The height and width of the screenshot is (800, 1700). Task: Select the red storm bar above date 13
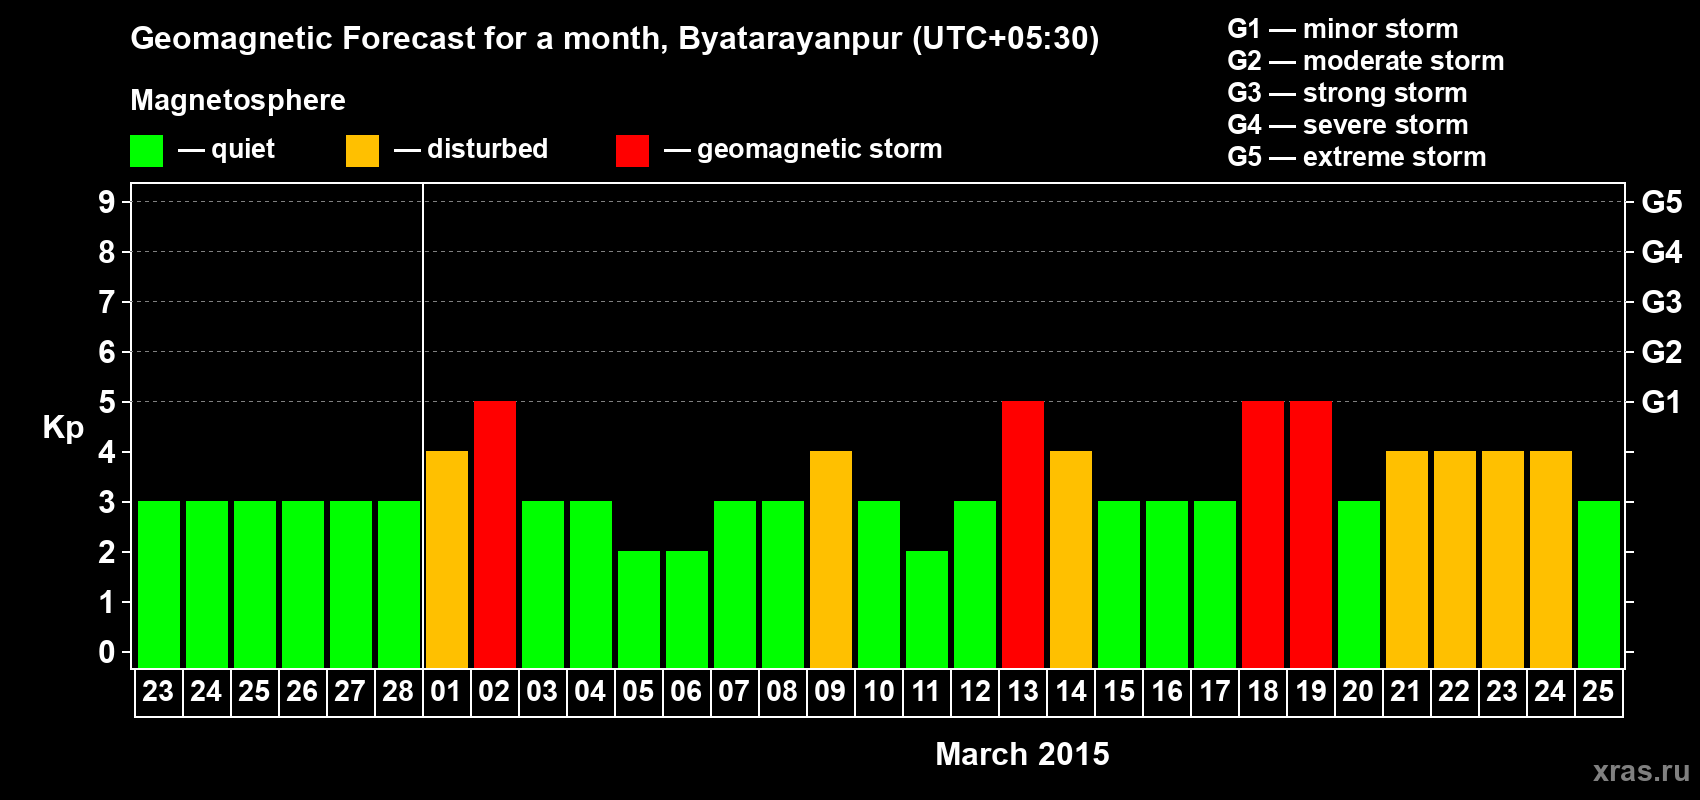pos(1023,535)
